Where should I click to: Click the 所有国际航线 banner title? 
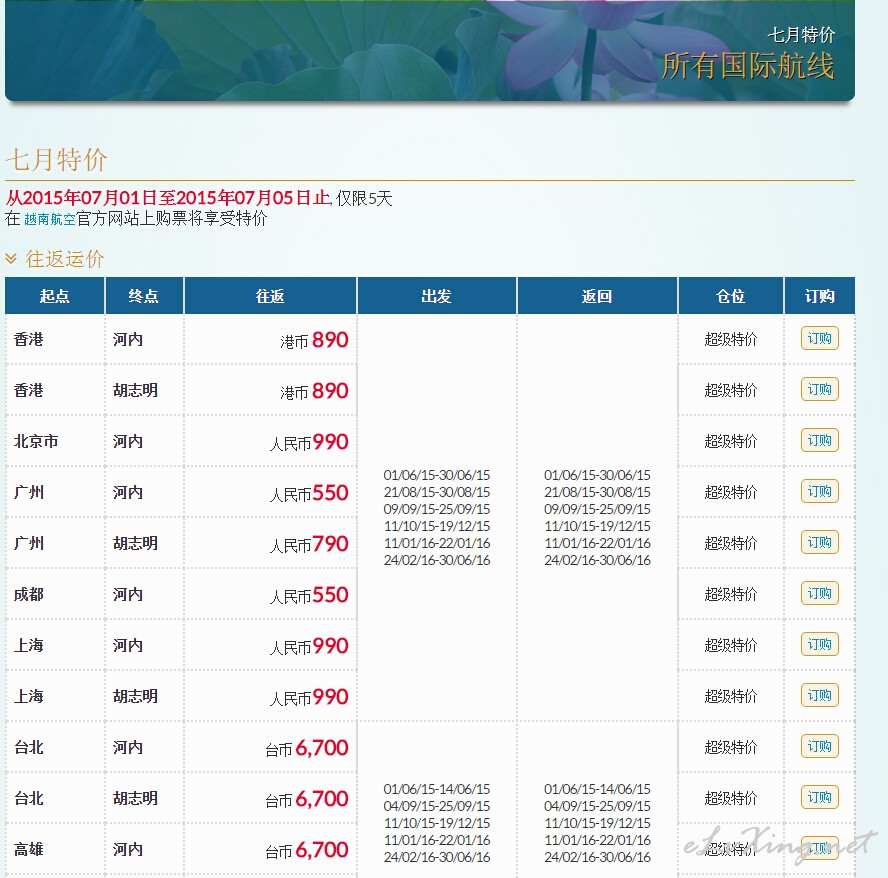click(747, 66)
